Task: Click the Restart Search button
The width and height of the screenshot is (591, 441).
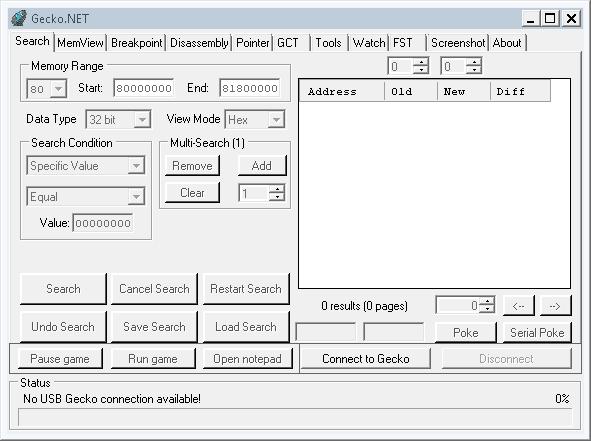Action: point(246,289)
